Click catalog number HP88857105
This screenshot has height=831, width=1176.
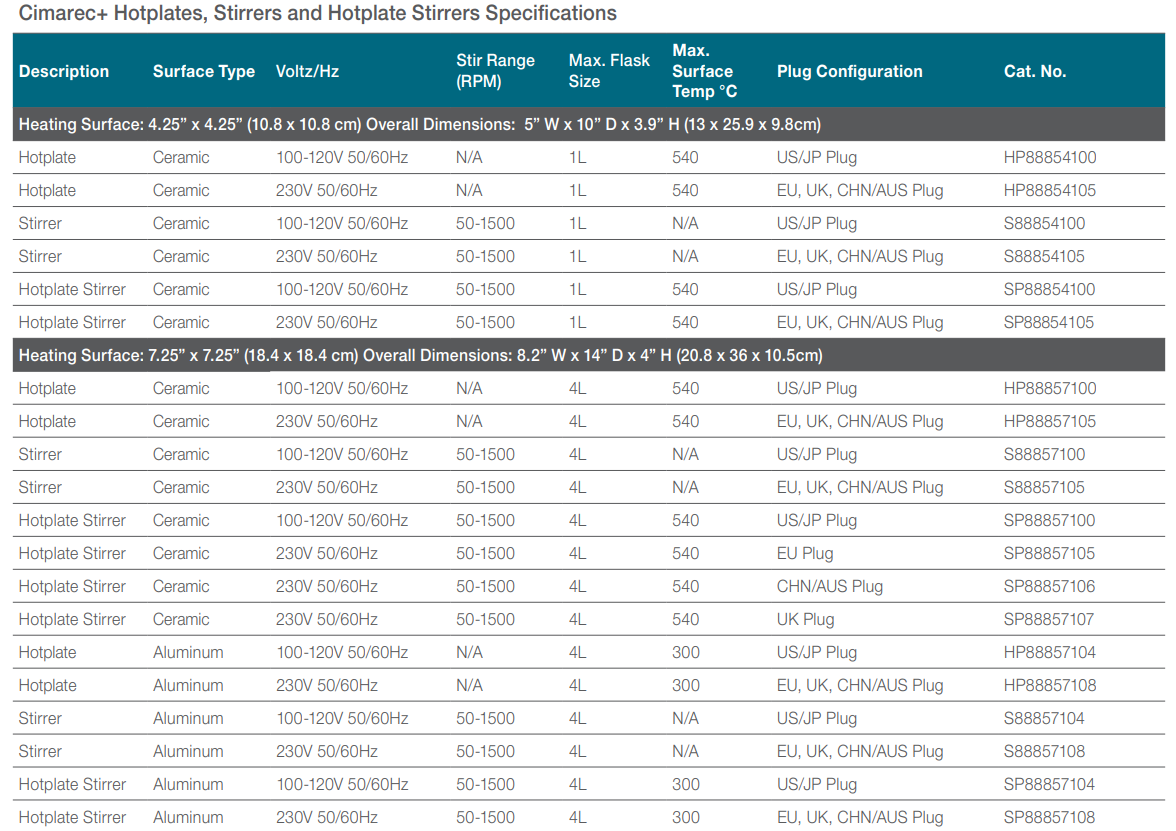tap(1050, 422)
